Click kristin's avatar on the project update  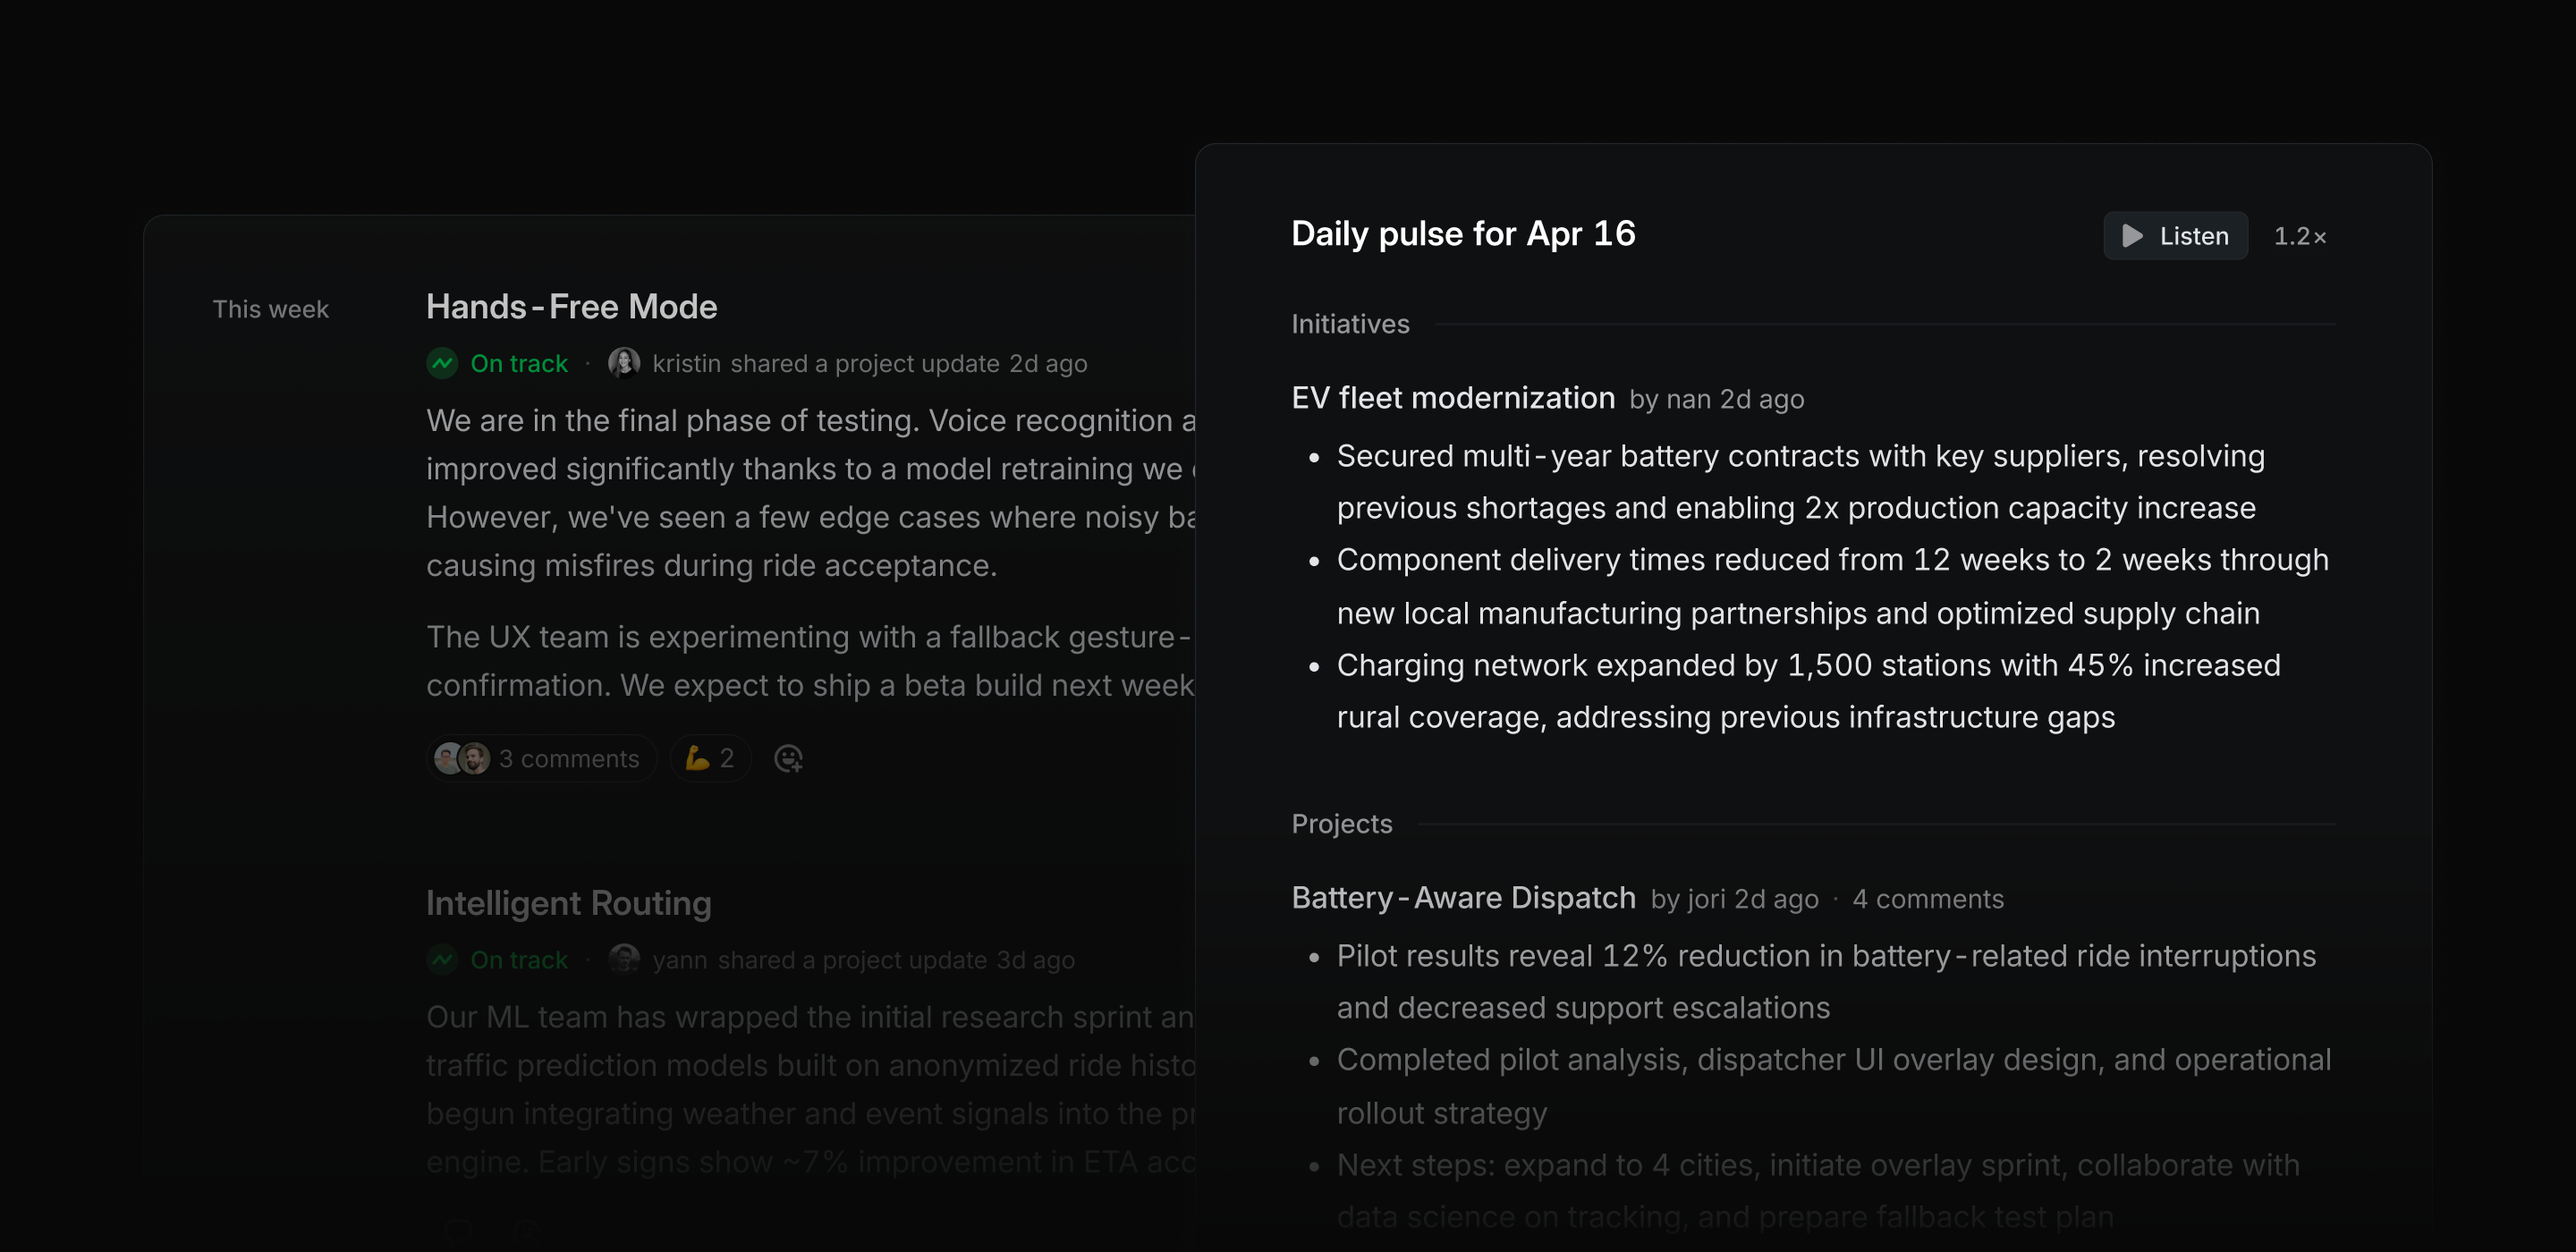(623, 362)
